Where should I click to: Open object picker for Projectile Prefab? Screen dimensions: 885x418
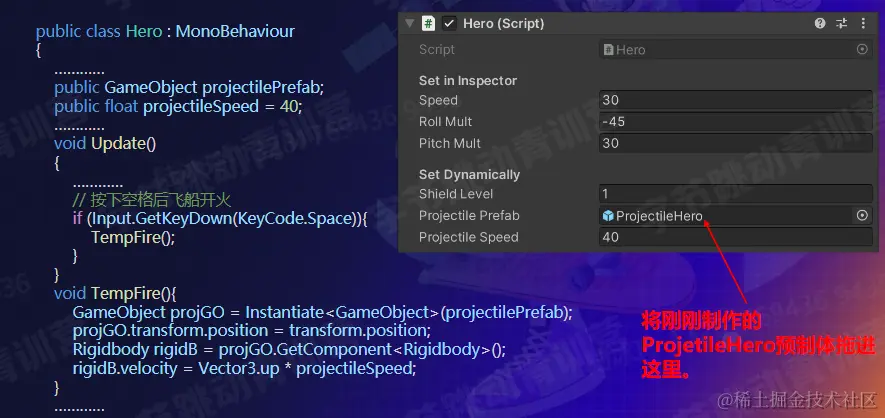click(x=862, y=215)
